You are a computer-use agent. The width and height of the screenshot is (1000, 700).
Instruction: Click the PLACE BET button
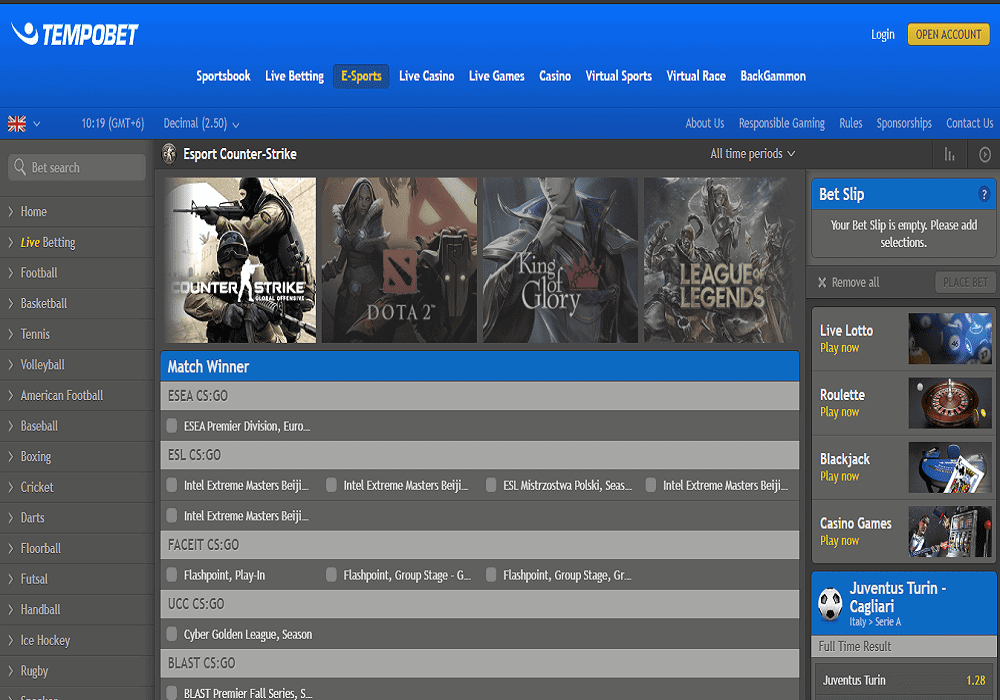coord(965,282)
